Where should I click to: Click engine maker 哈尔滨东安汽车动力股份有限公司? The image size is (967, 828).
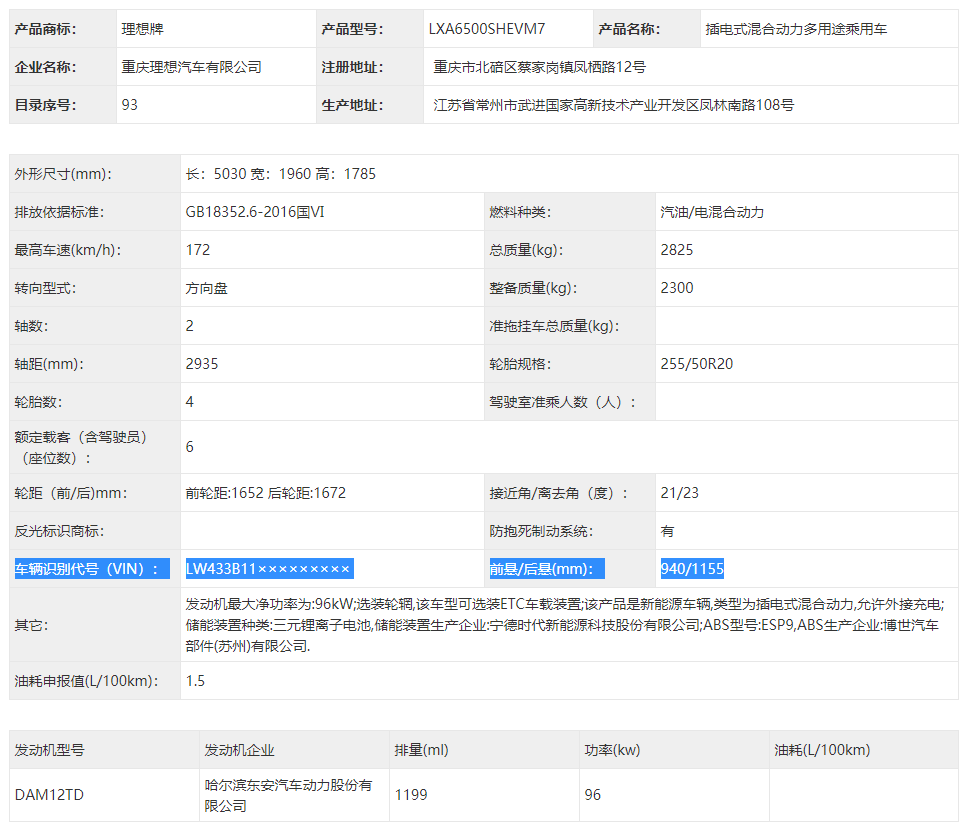point(289,795)
